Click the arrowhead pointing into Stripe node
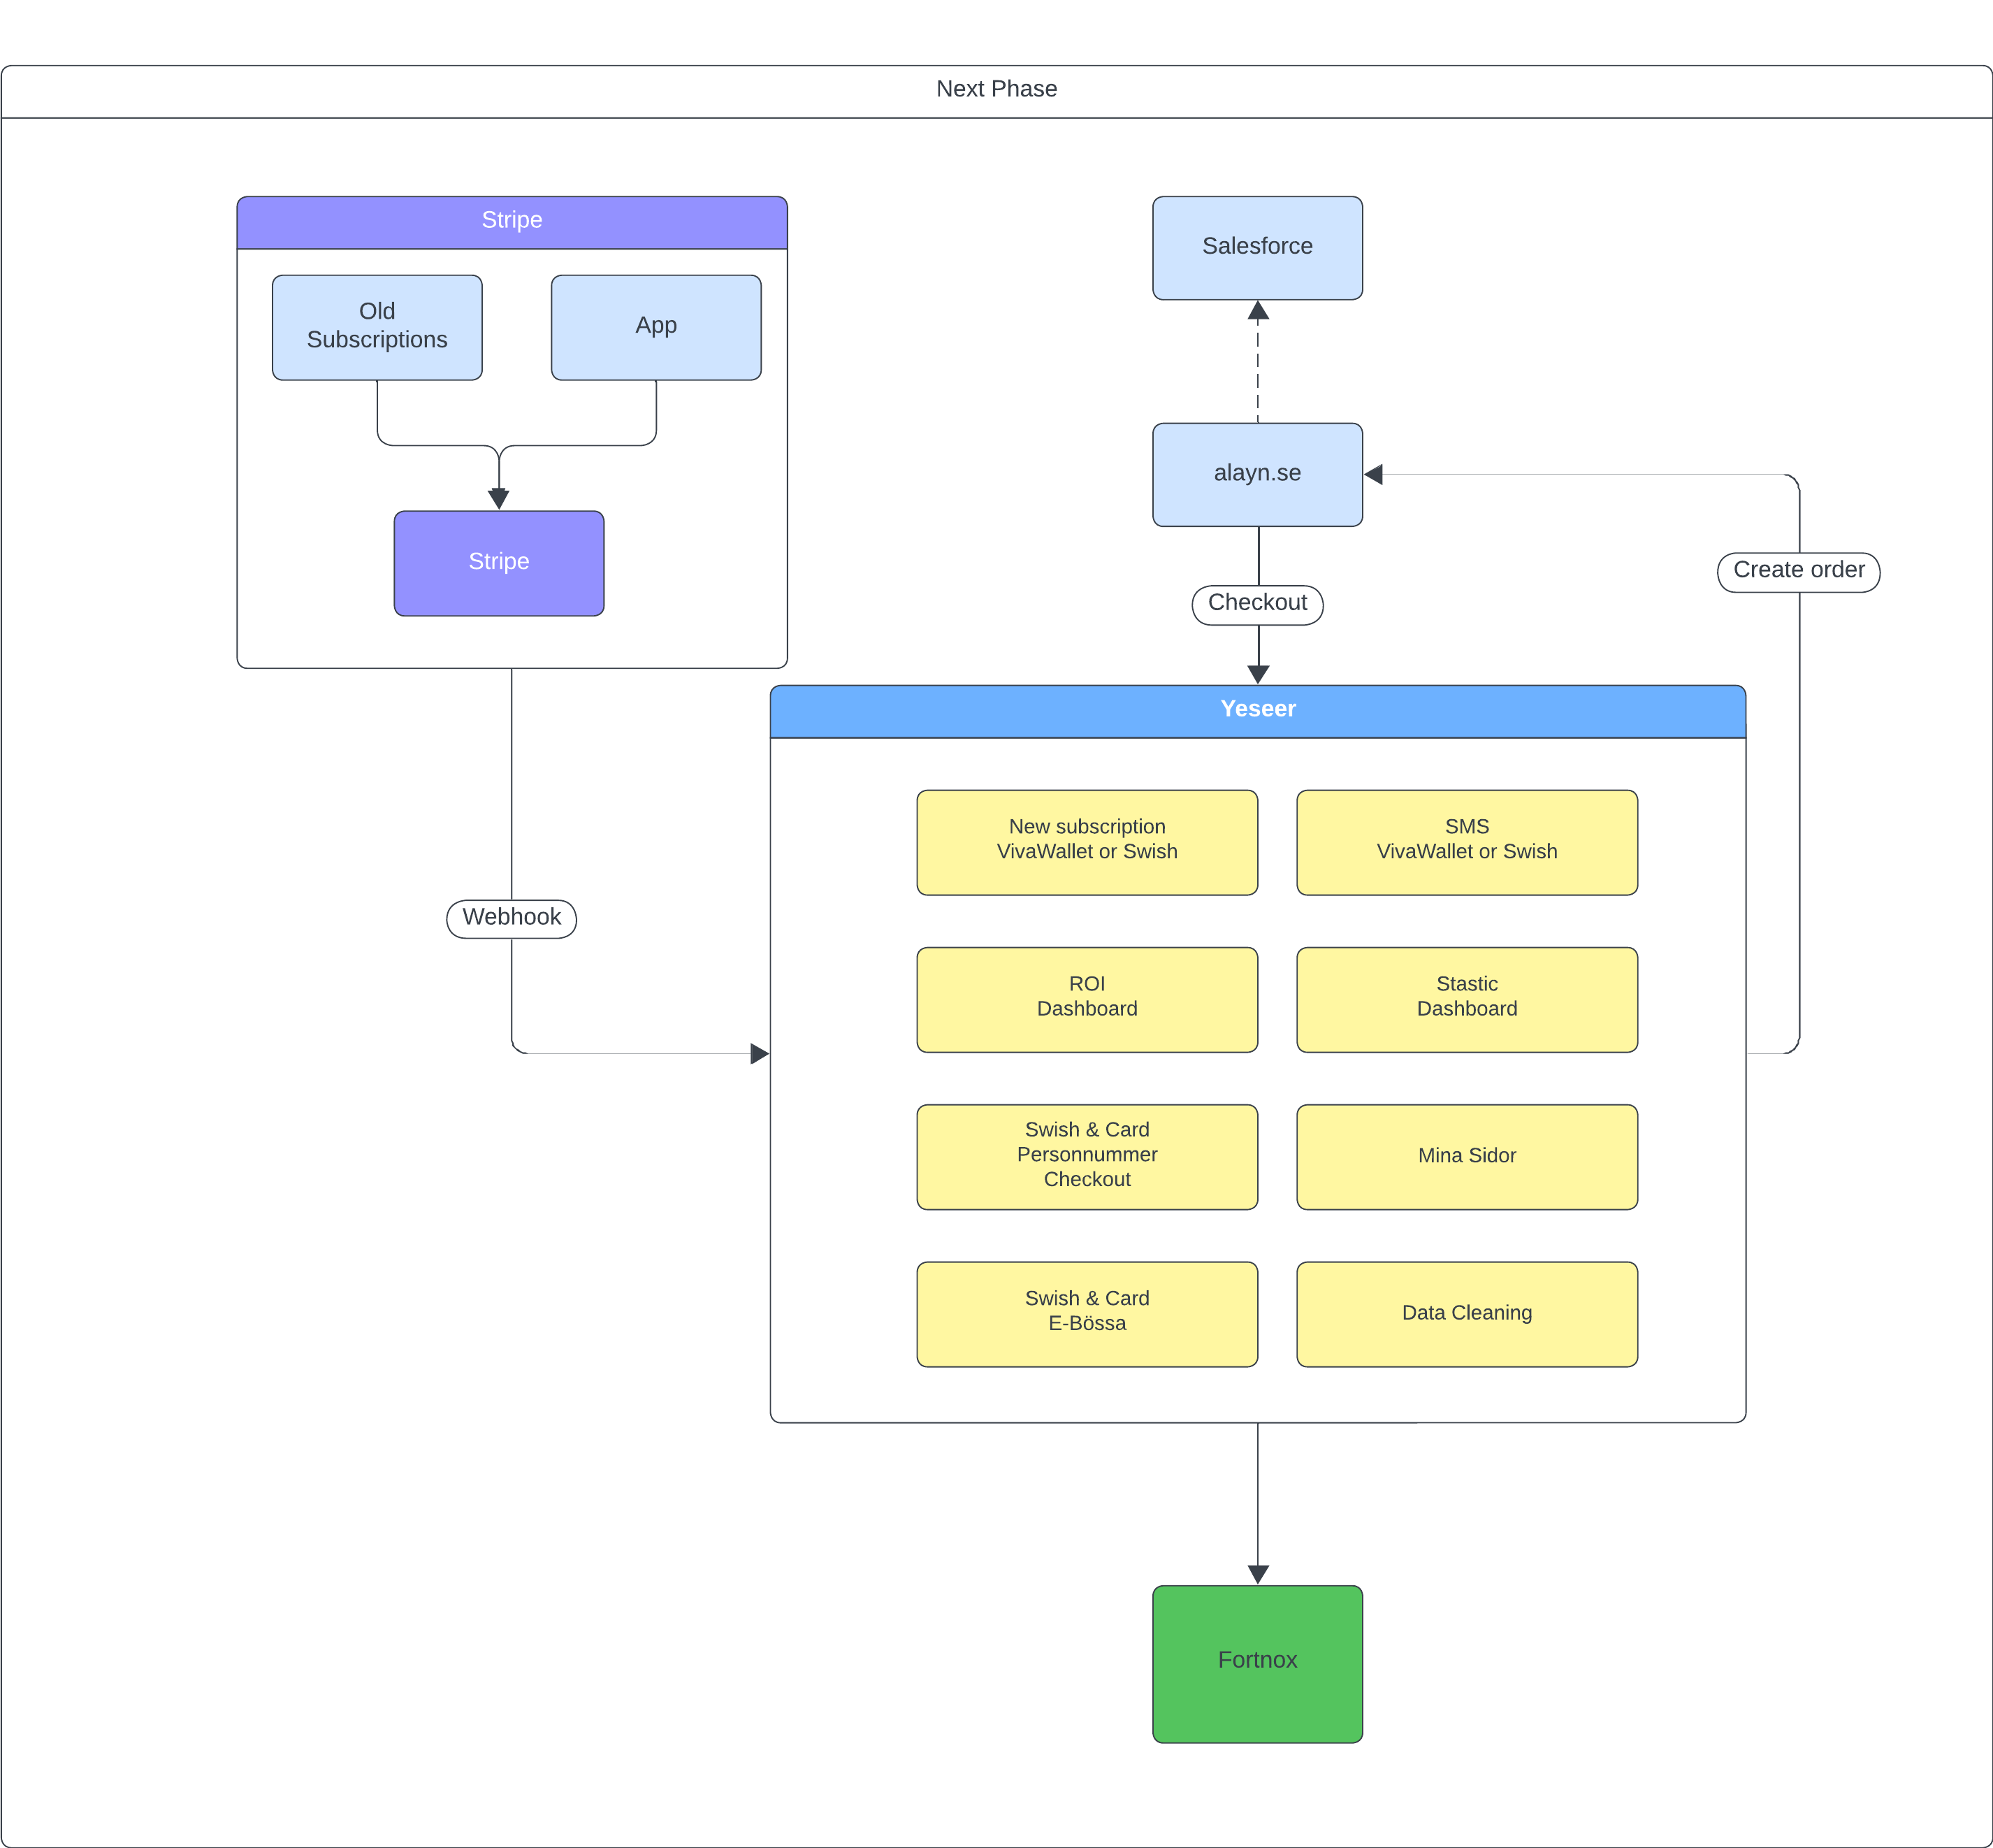The height and width of the screenshot is (1848, 1993). click(499, 499)
